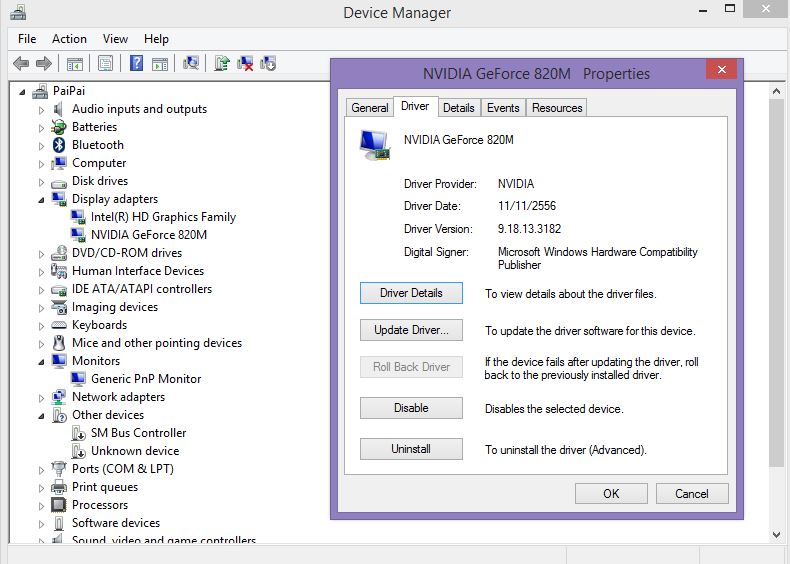Click the Unknown device warning icon
790x564 pixels.
(78, 451)
